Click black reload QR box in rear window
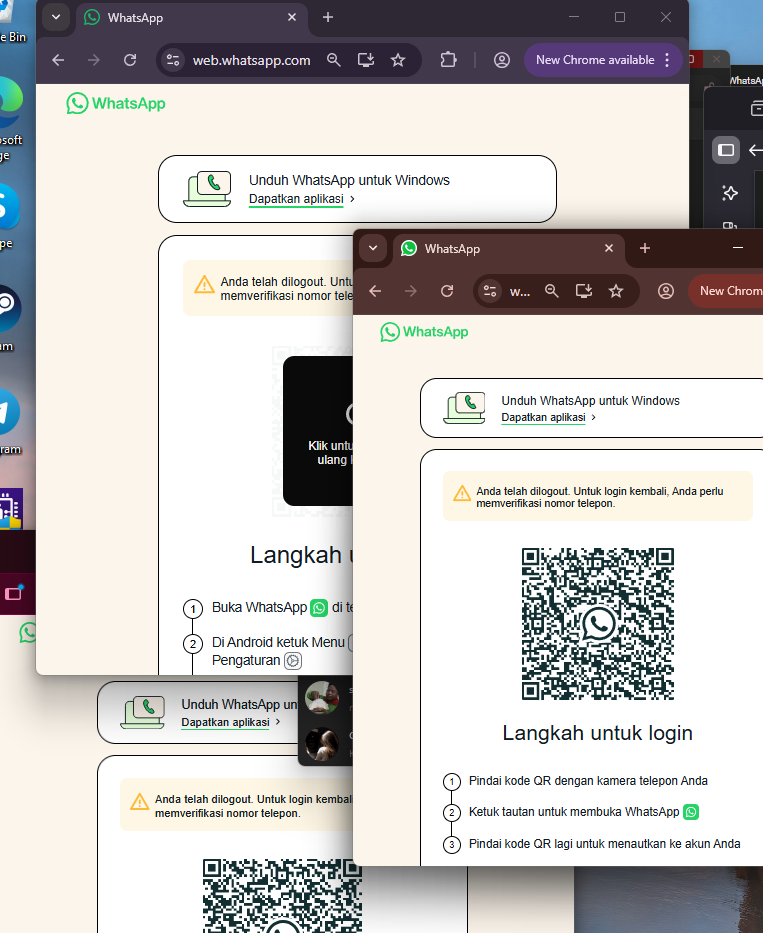 click(318, 431)
